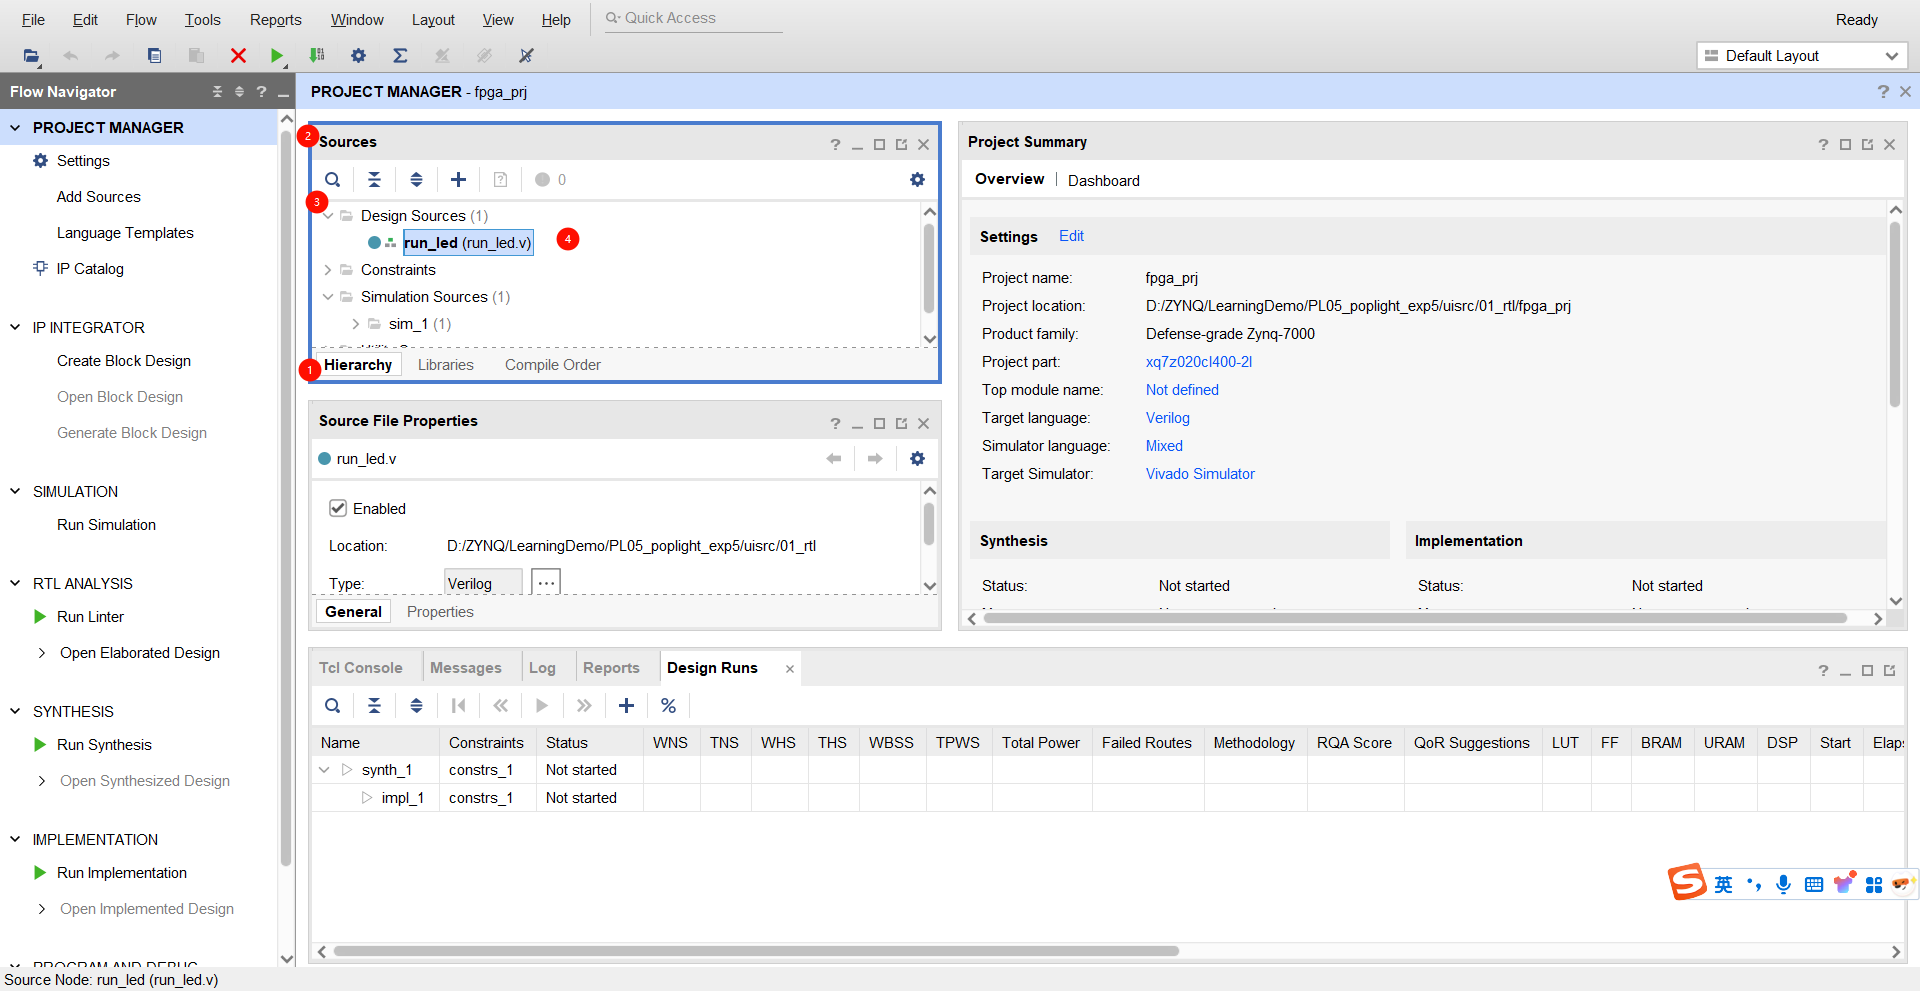Open Reports Summary via the sigma icon
The image size is (1920, 991).
pyautogui.click(x=400, y=56)
